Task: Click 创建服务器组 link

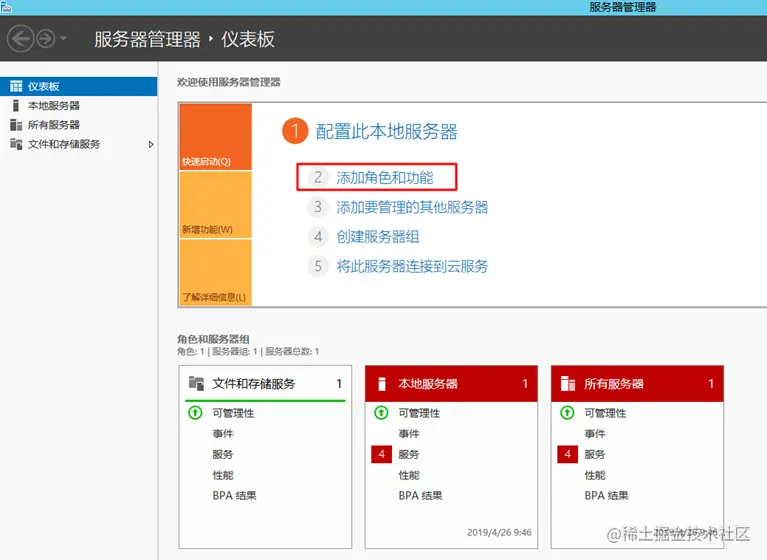Action: click(378, 237)
